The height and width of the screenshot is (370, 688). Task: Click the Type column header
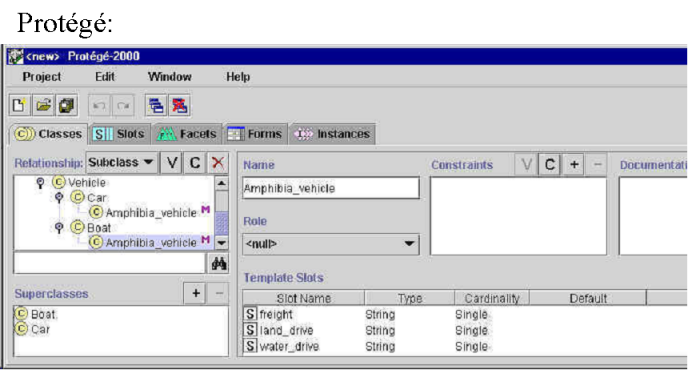click(x=410, y=298)
